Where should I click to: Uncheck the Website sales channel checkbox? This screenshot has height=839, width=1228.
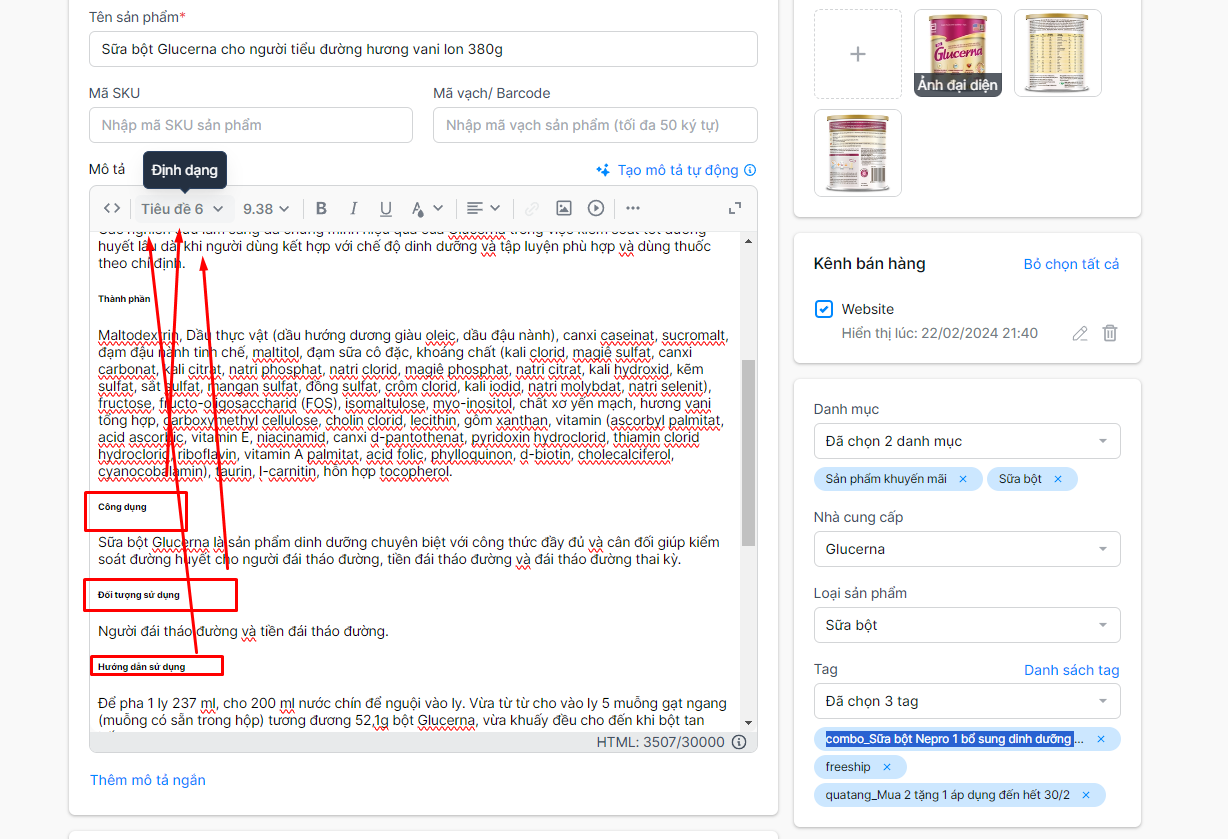(x=824, y=309)
